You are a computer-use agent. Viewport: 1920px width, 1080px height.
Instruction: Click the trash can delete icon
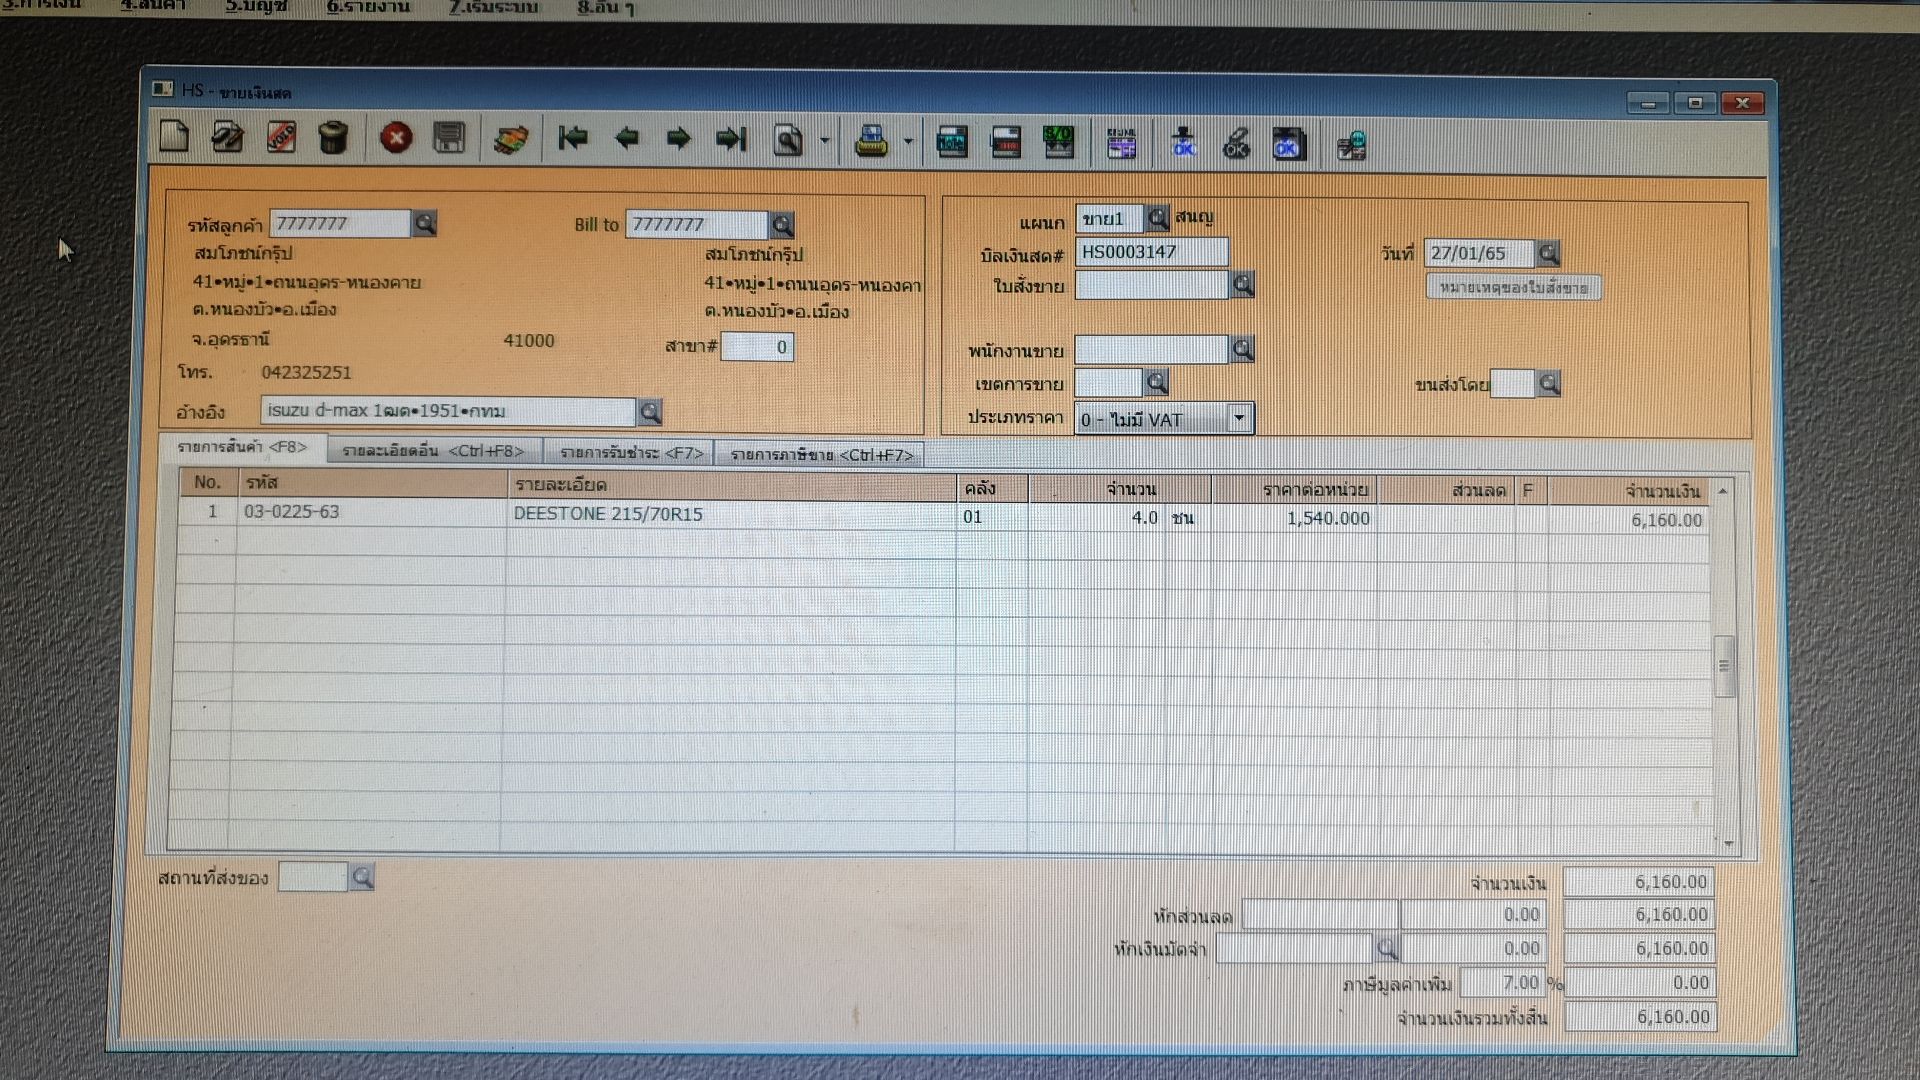(x=333, y=138)
